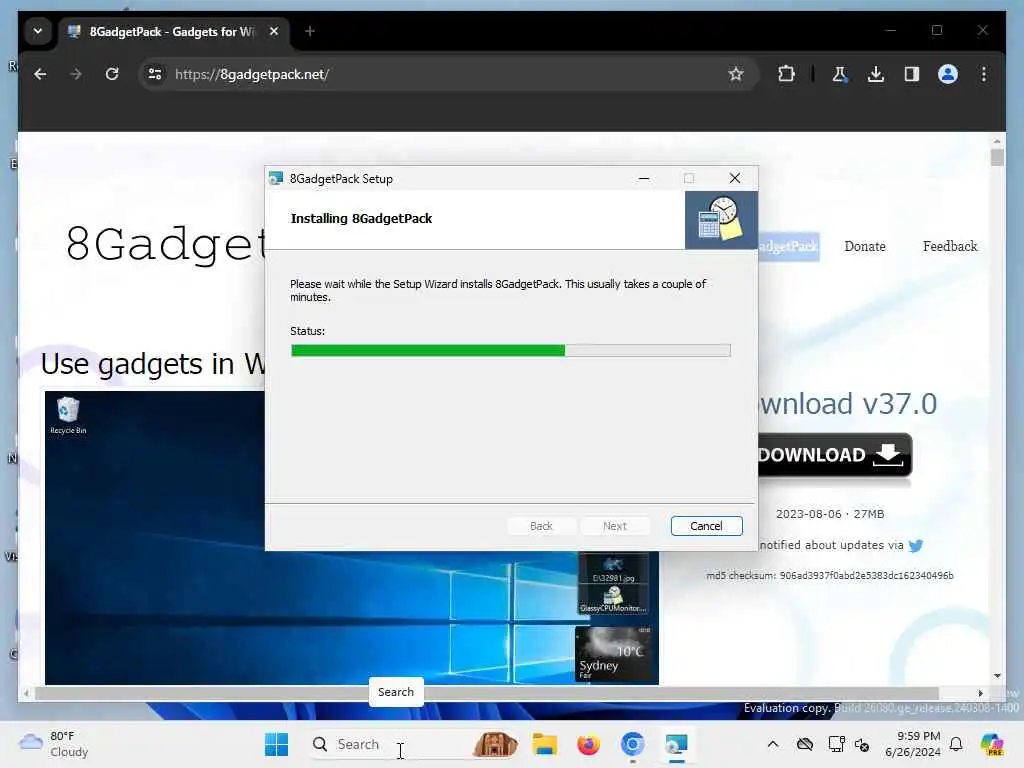This screenshot has height=768, width=1024.
Task: Open volume muted tray icon
Action: pyautogui.click(x=862, y=744)
